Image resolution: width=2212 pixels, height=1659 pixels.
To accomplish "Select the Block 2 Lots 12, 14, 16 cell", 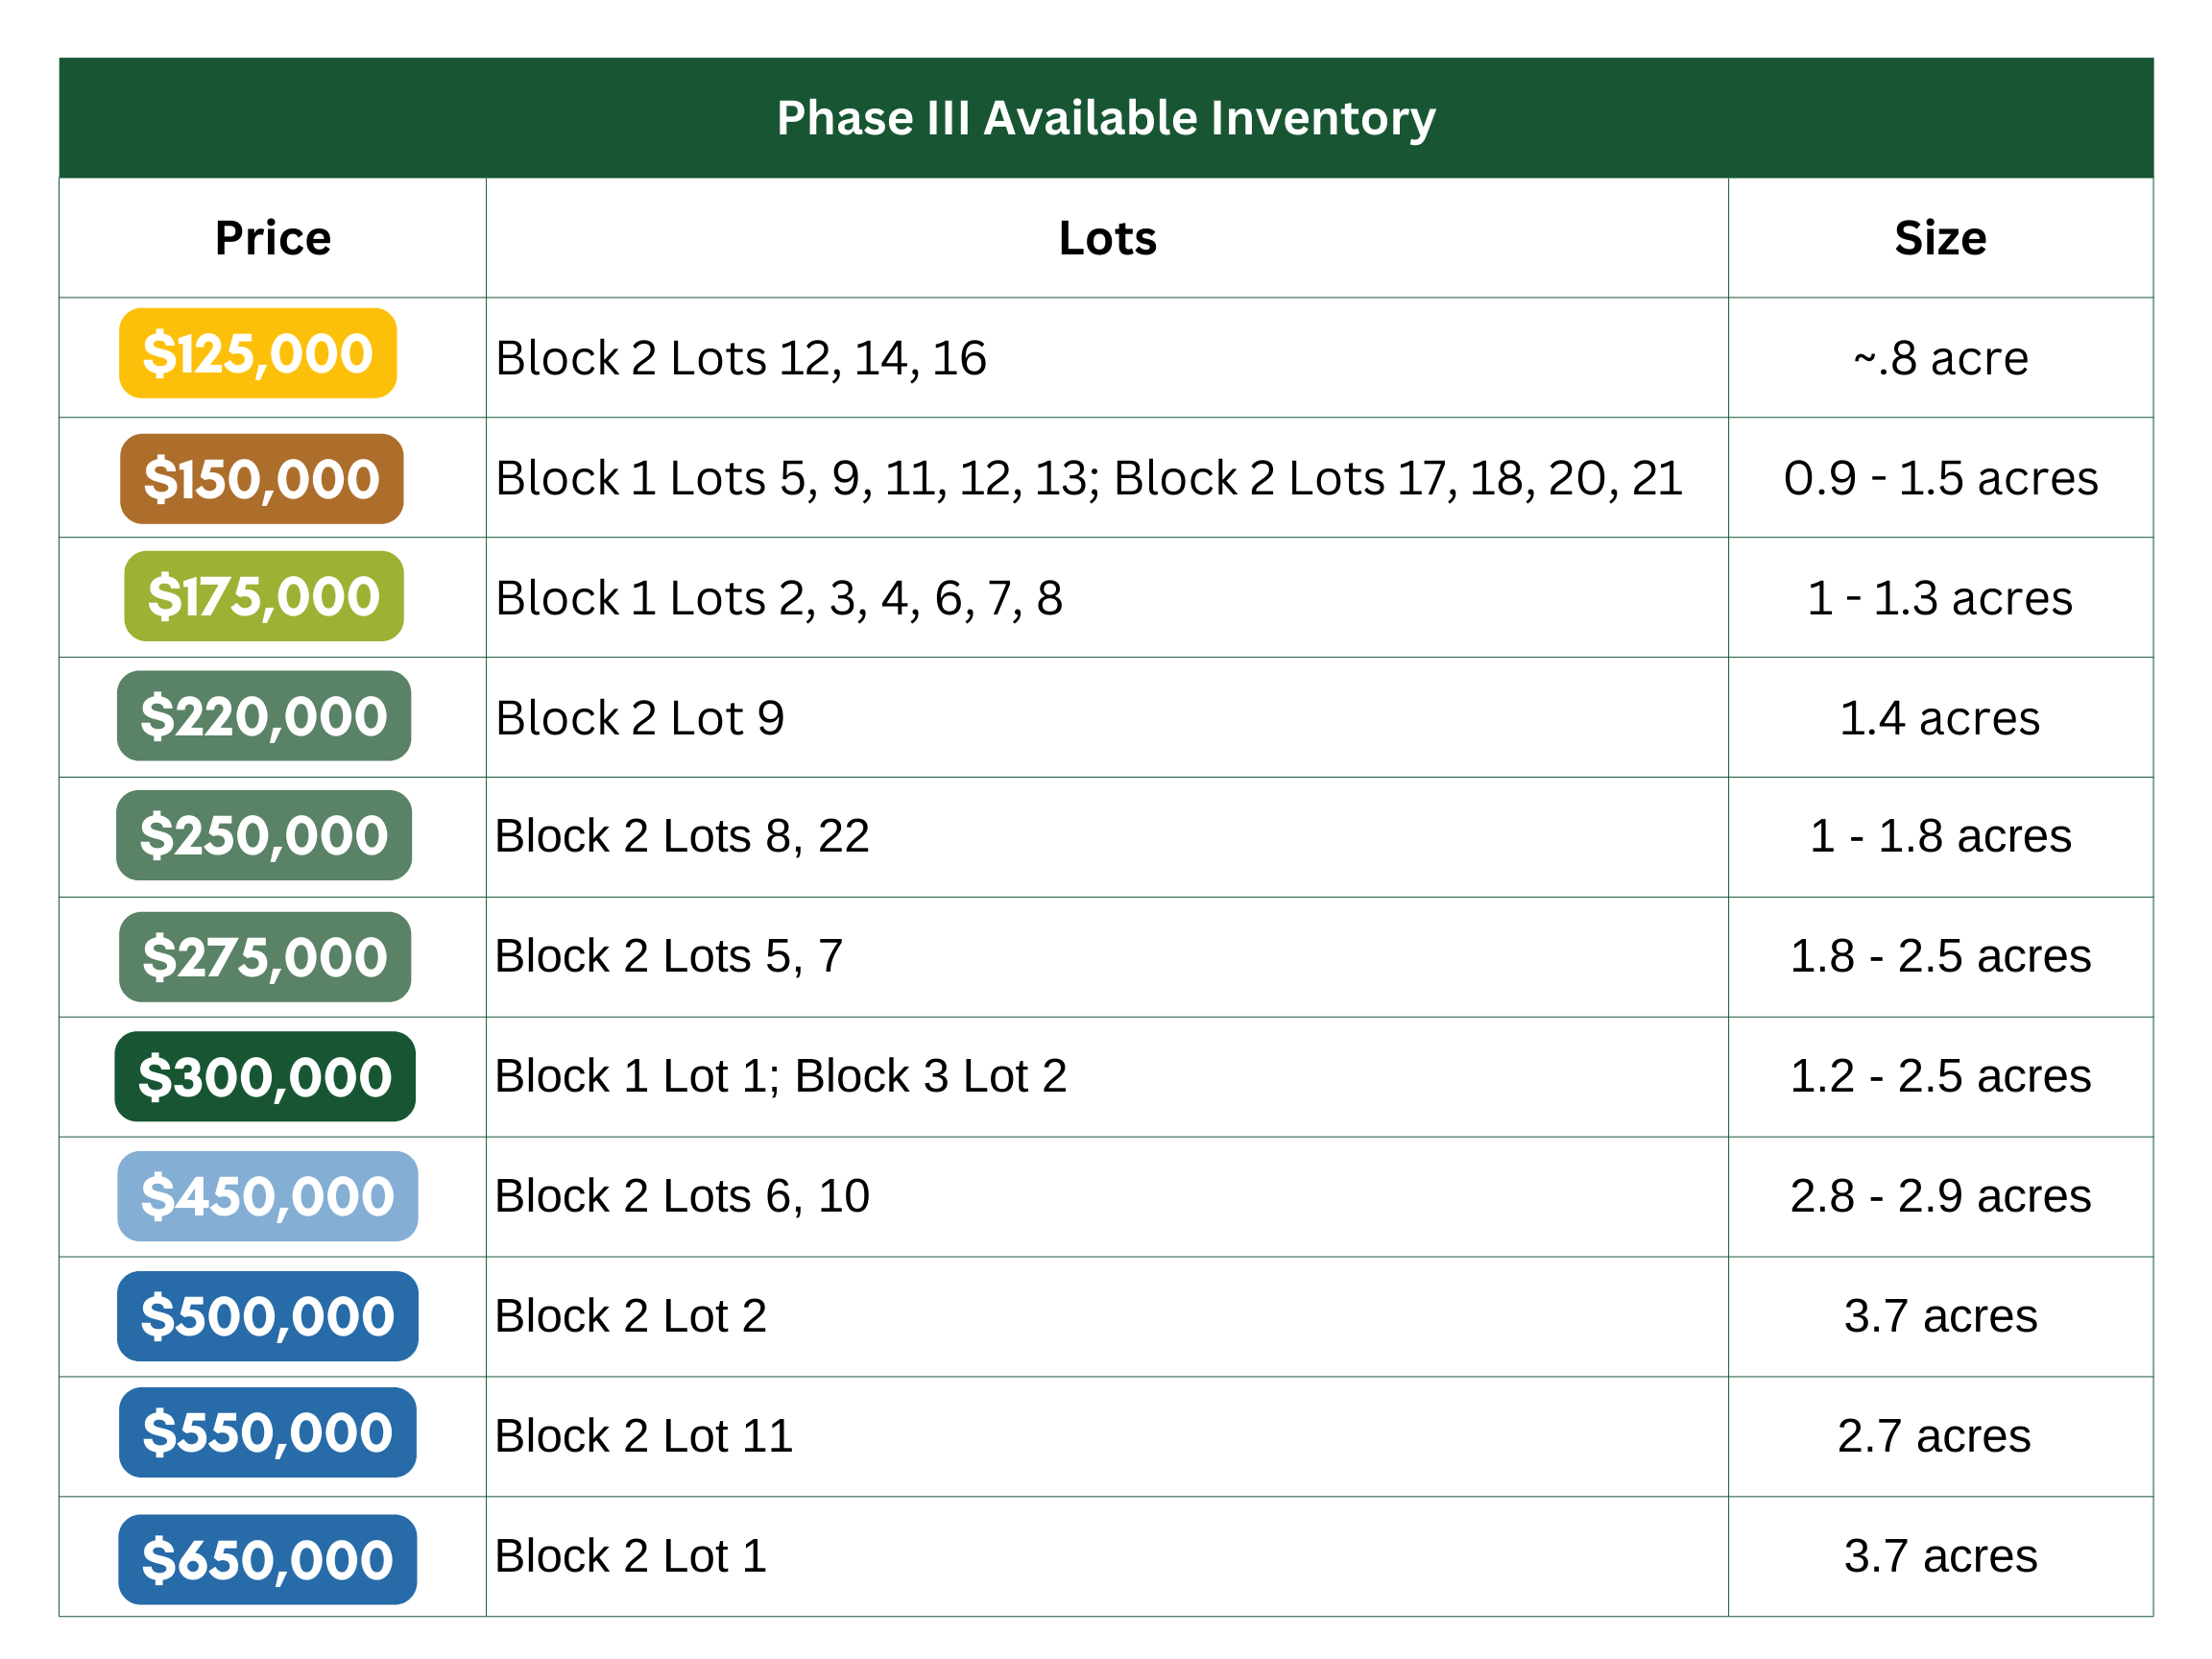I will tap(741, 358).
